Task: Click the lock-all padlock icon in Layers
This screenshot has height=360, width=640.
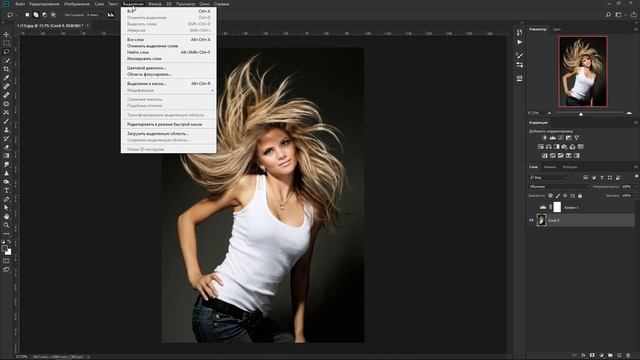Action: tap(580, 196)
